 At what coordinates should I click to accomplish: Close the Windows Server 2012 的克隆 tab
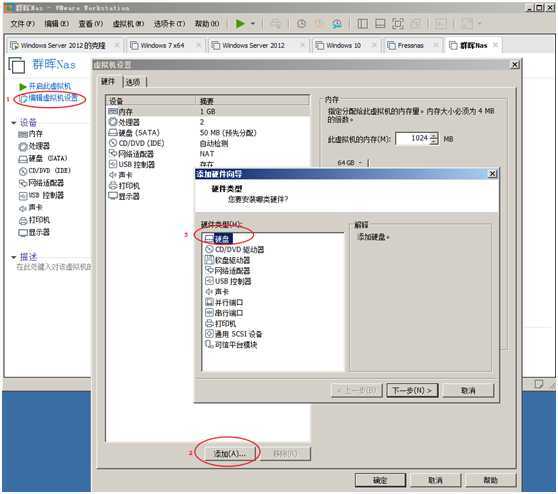click(116, 45)
